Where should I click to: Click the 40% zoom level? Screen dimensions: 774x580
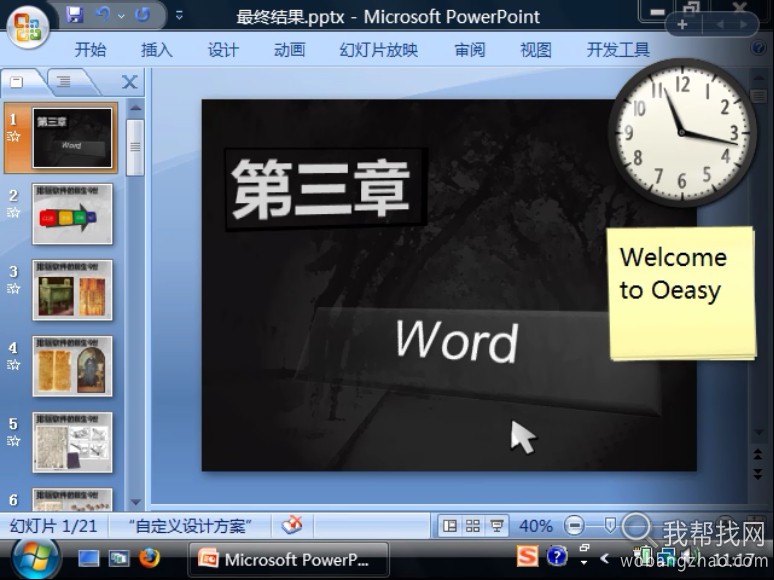coord(536,526)
